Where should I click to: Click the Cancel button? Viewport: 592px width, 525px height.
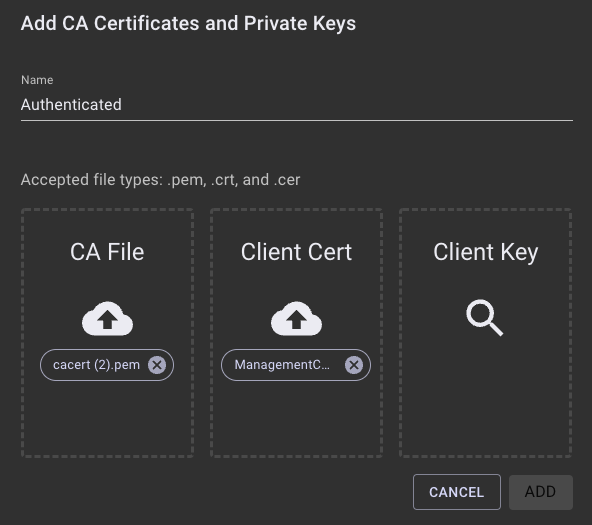[x=457, y=492]
